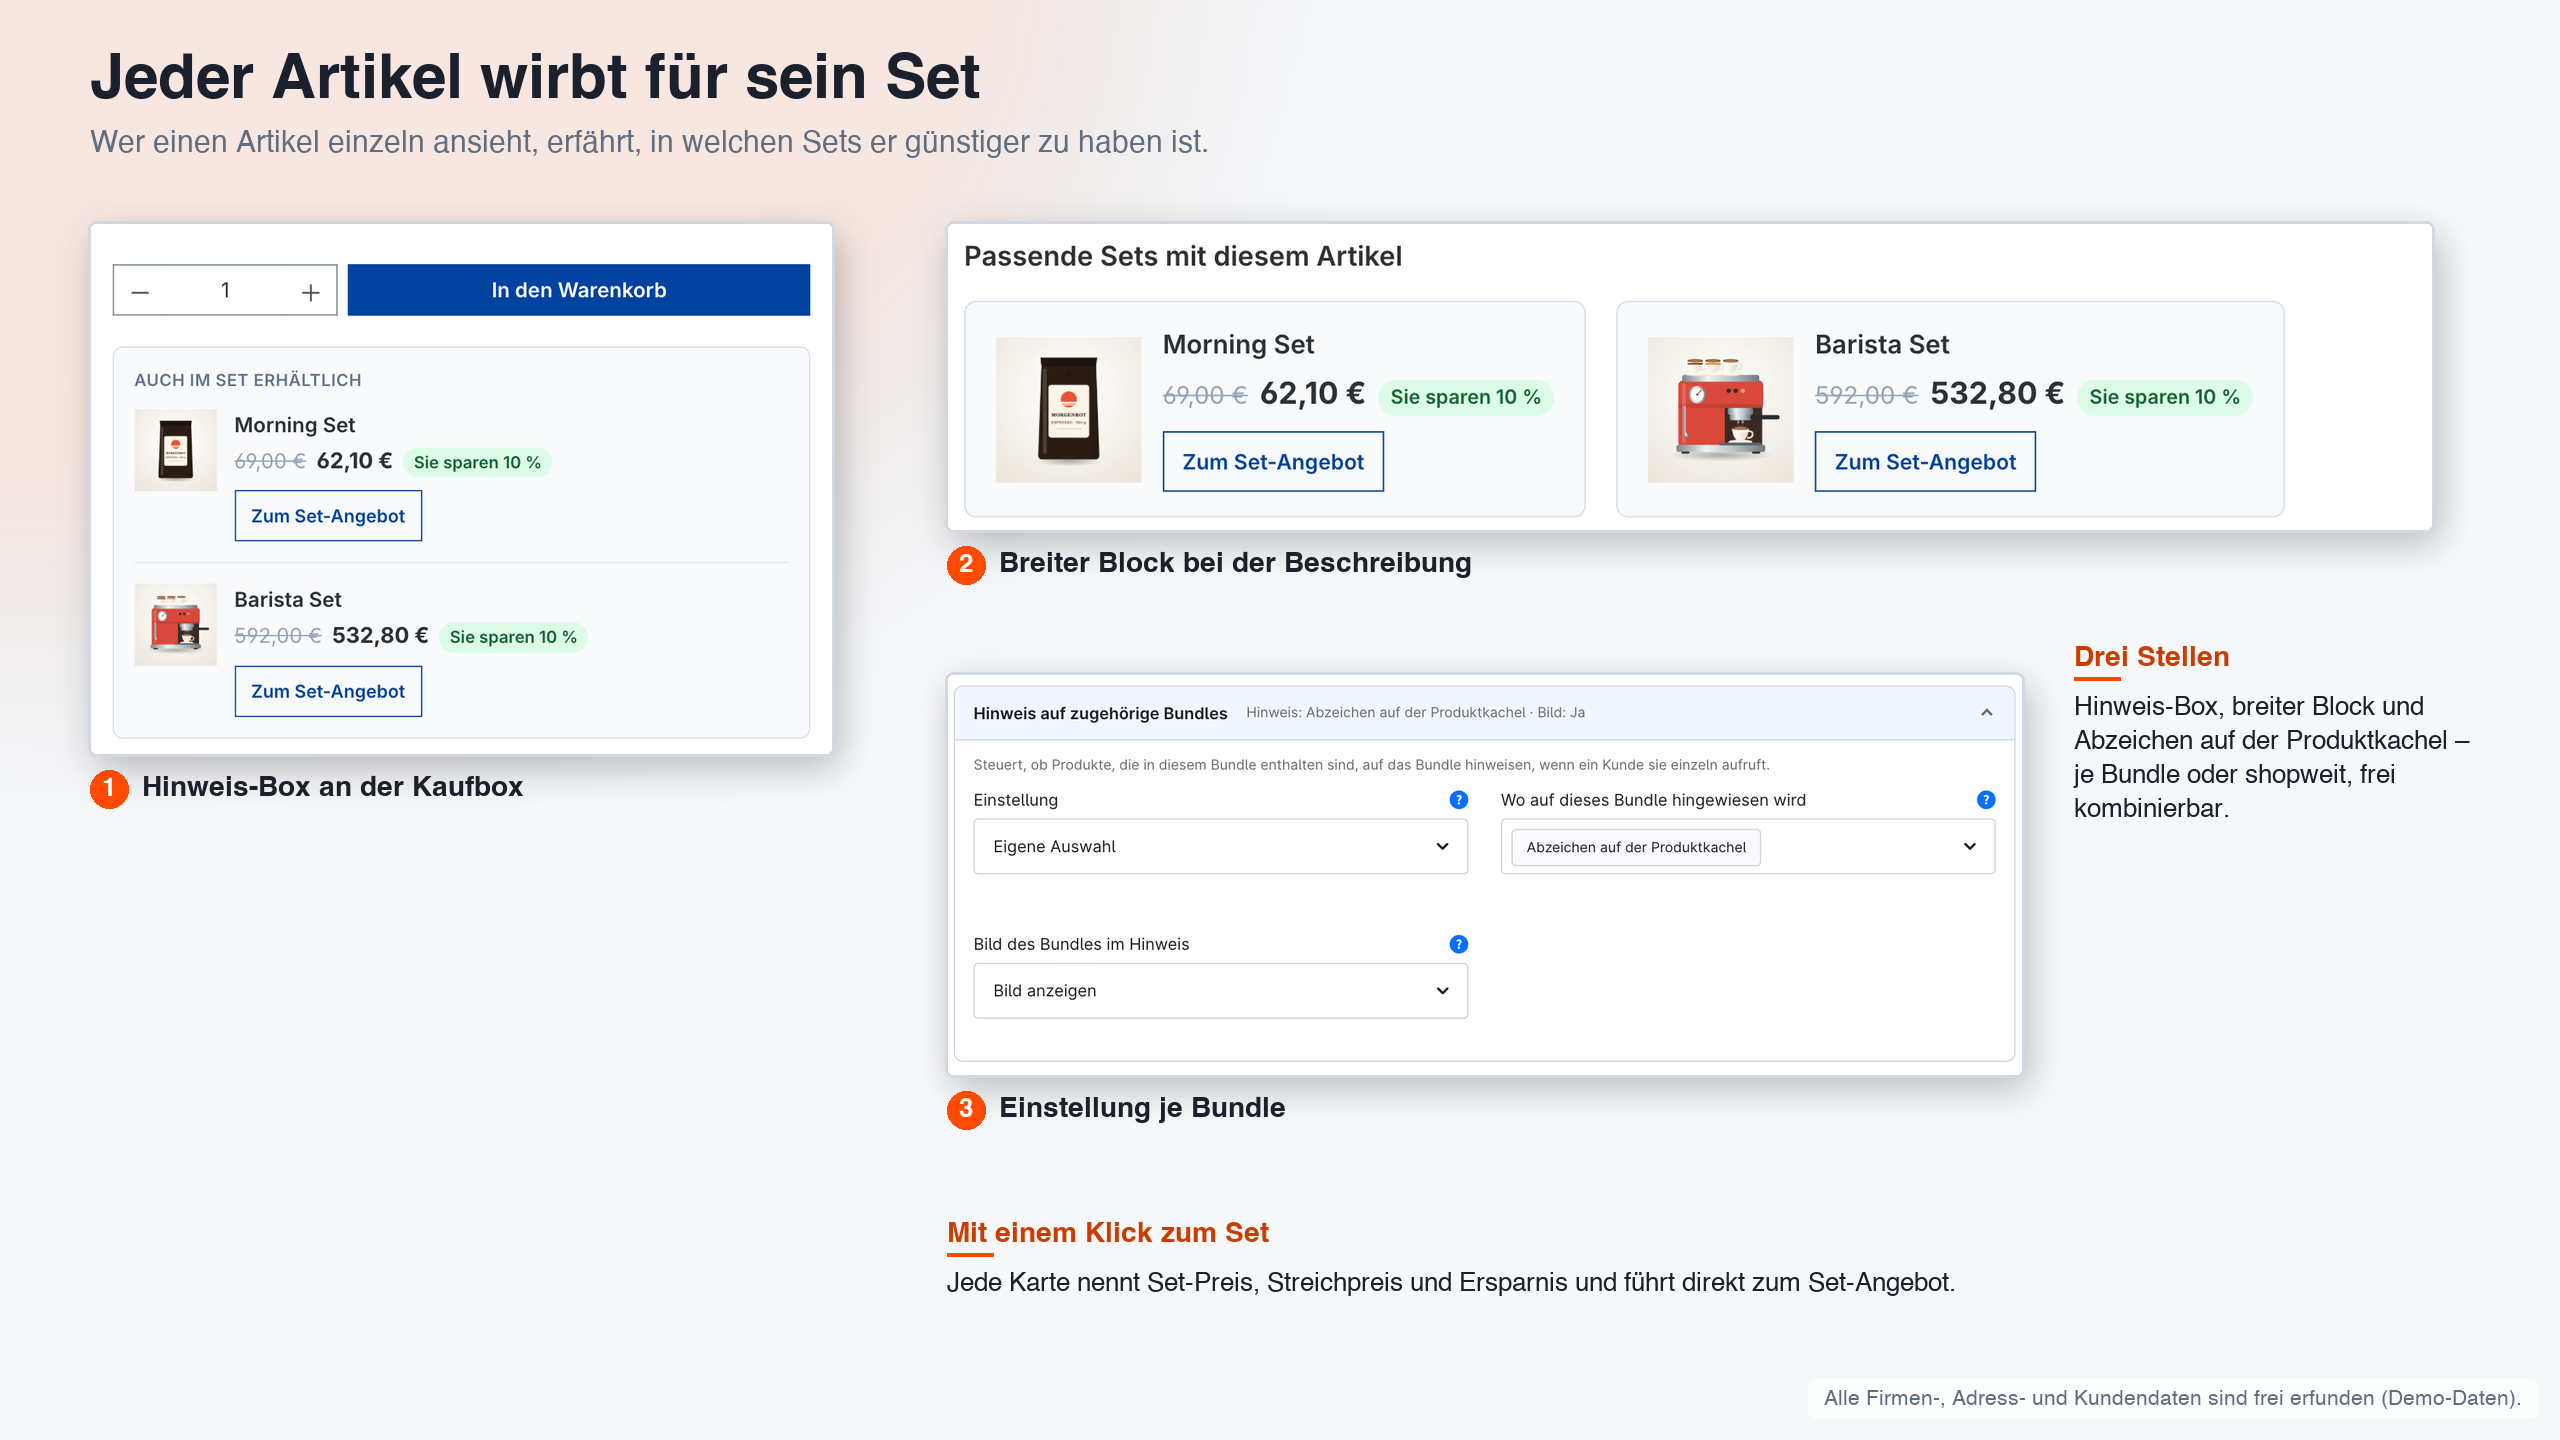The width and height of the screenshot is (2560, 1440).
Task: Click the AUCH IM SET ERHÄLTLICH label
Action: [248, 380]
